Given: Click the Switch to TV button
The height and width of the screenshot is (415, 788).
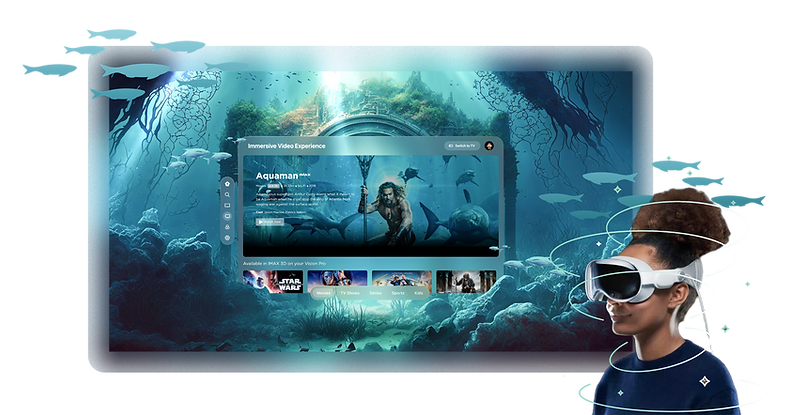Looking at the screenshot, I should point(462,146).
